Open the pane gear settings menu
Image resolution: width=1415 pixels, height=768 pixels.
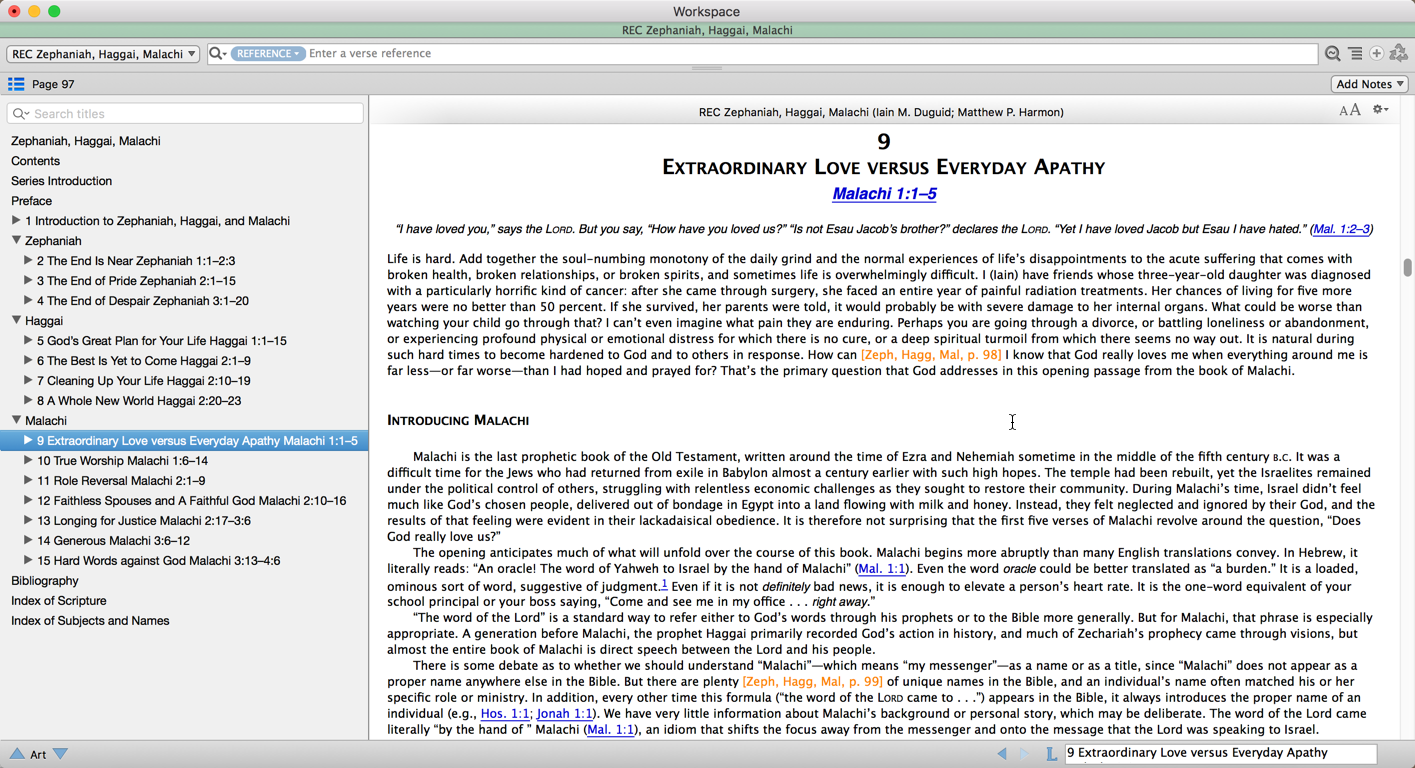1381,110
